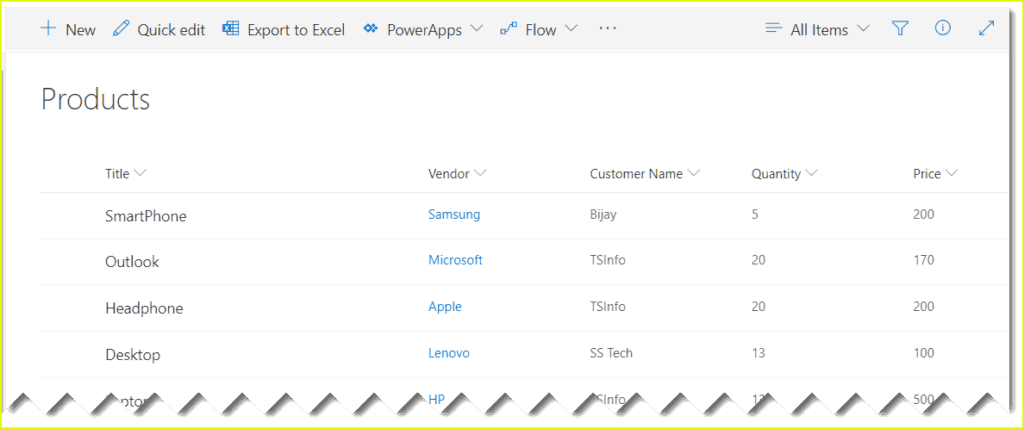Select the Outlook item title
Screen dimensions: 1024x429
point(132,262)
